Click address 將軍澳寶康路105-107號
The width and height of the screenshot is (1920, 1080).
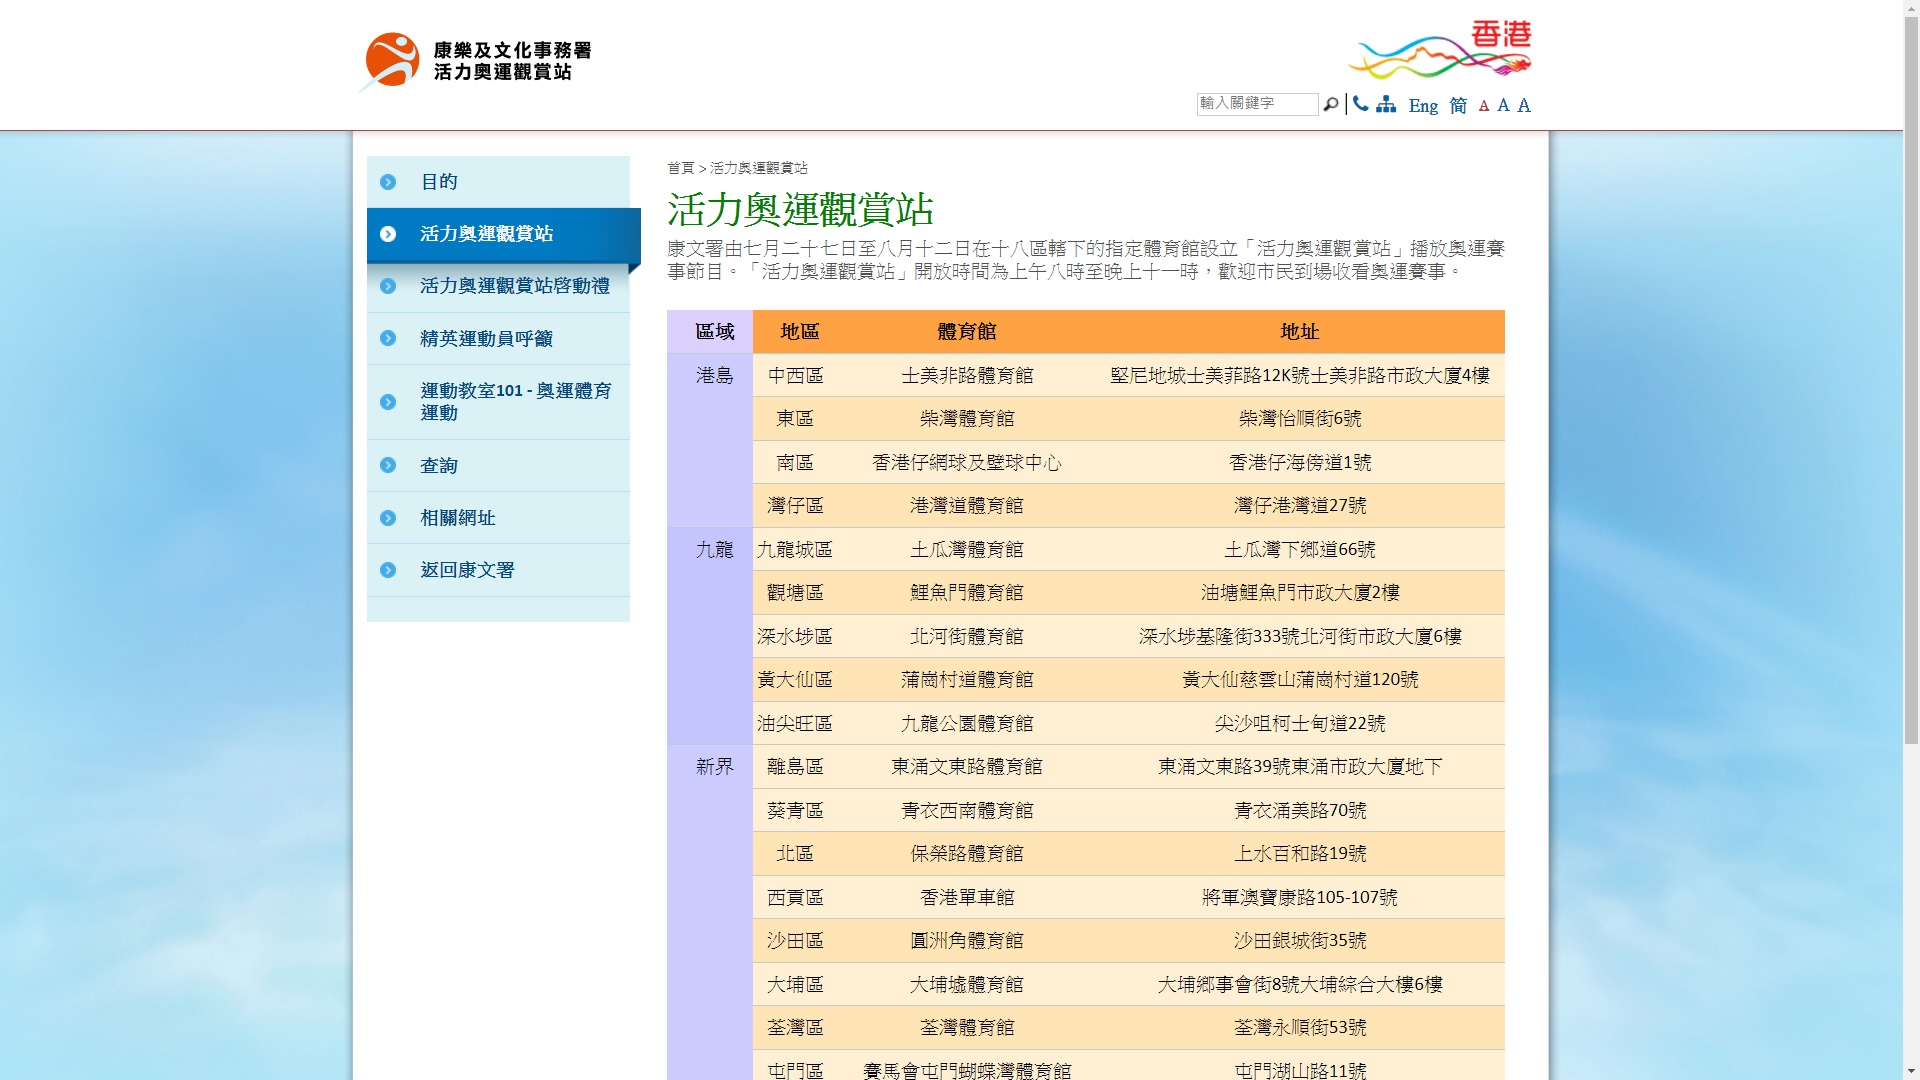[x=1300, y=898]
